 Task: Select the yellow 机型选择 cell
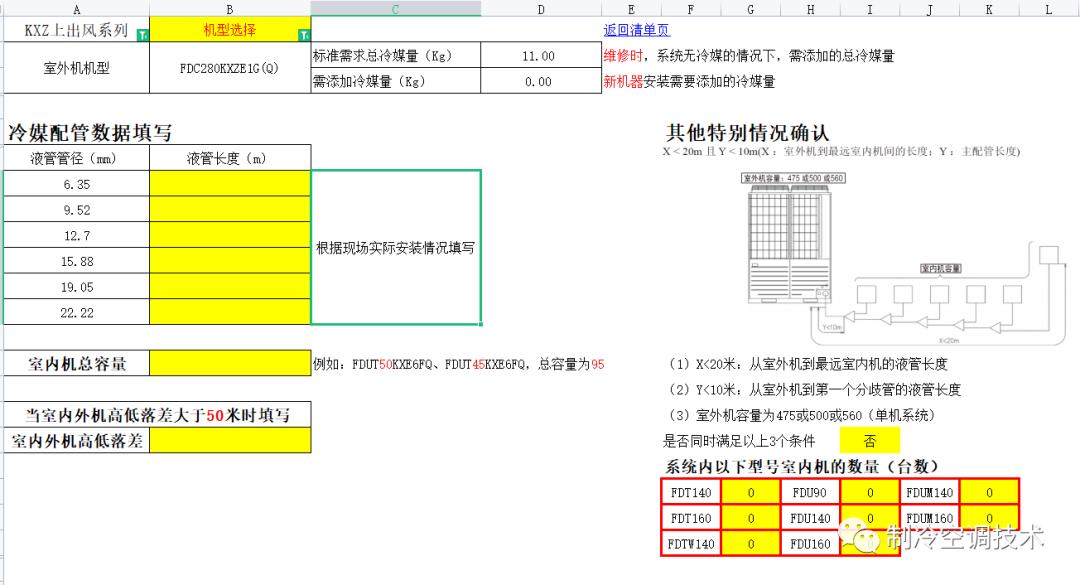[230, 30]
